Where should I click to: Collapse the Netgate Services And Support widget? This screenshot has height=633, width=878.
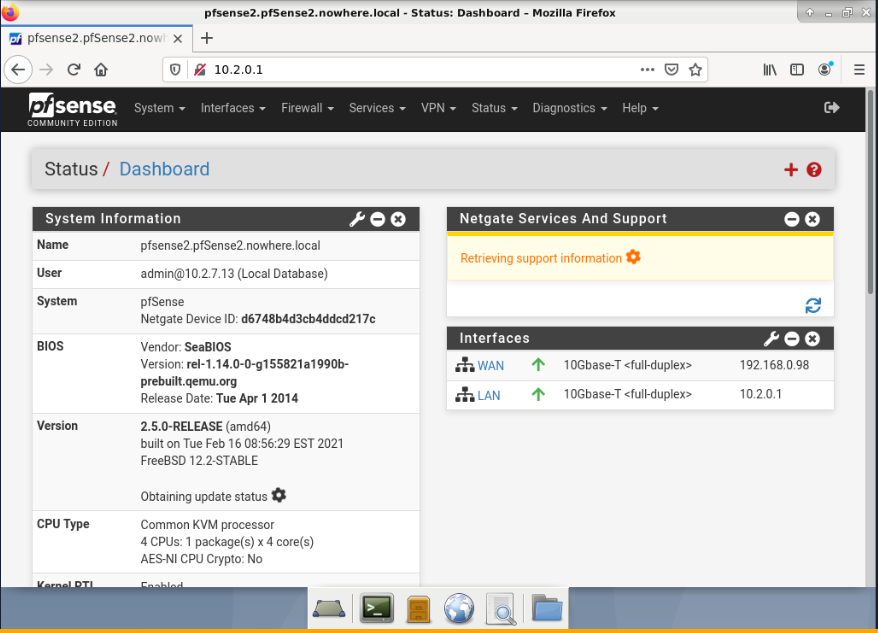point(792,219)
